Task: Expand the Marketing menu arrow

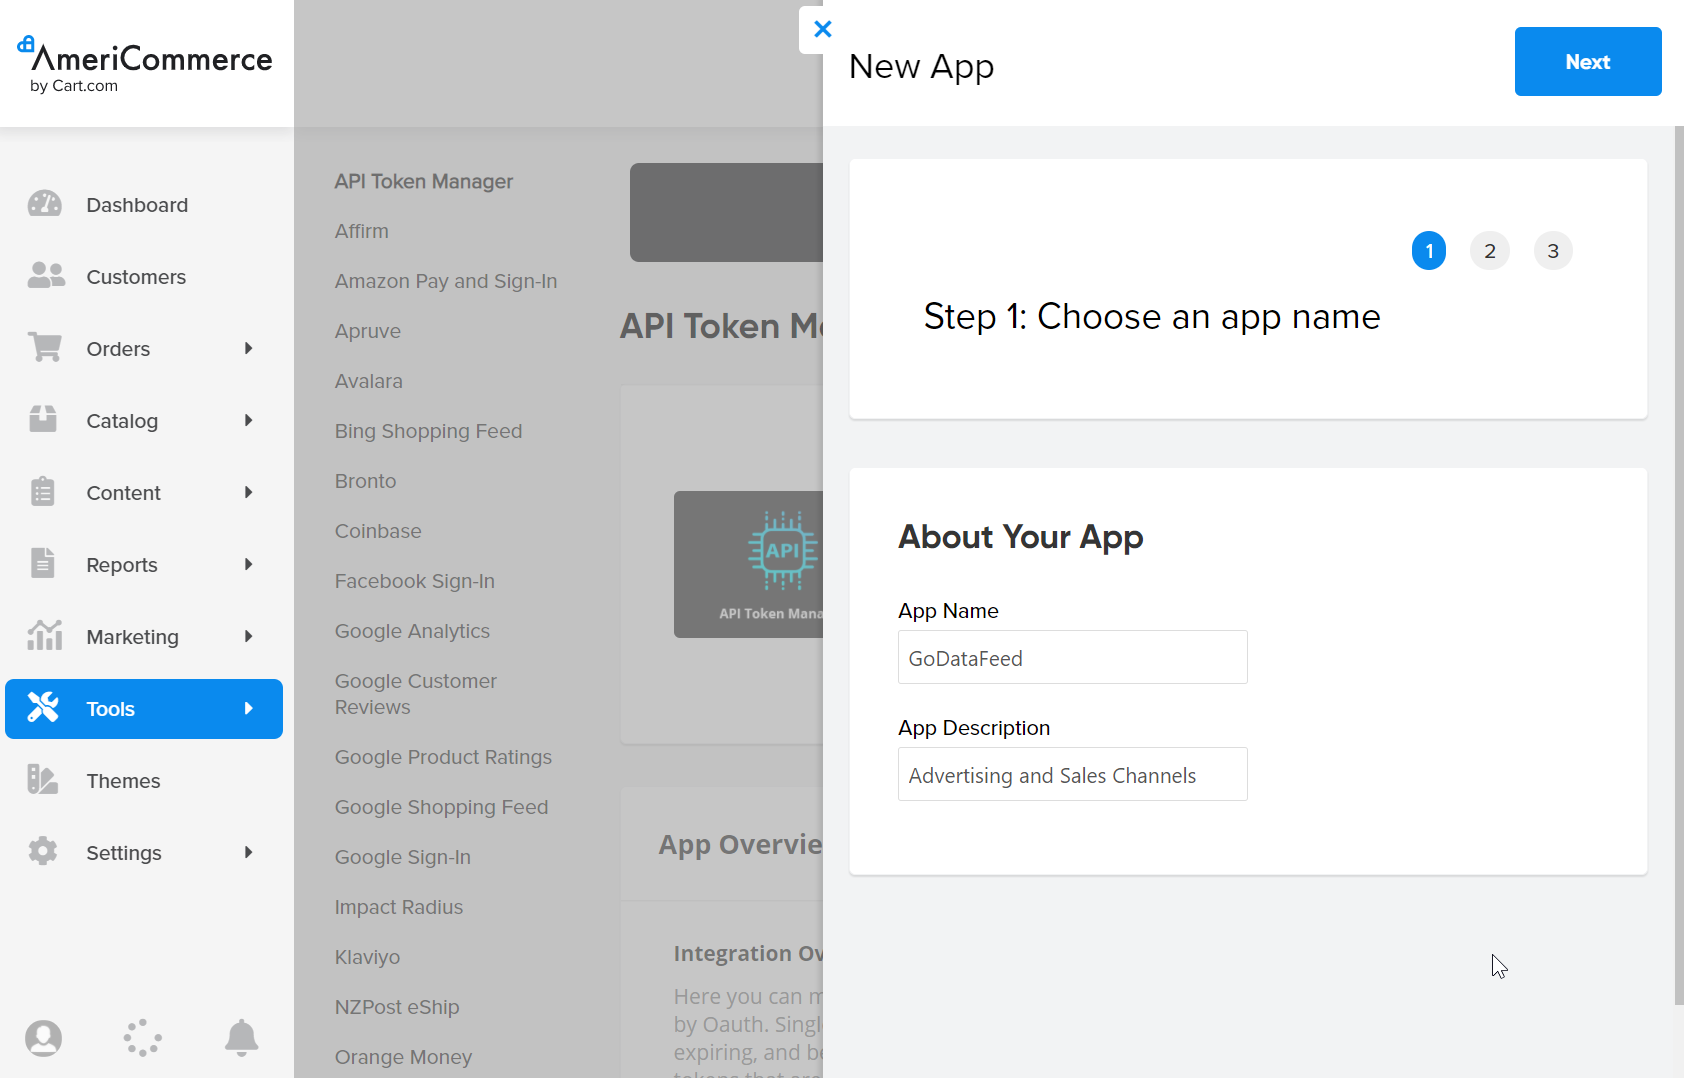Action: click(249, 636)
